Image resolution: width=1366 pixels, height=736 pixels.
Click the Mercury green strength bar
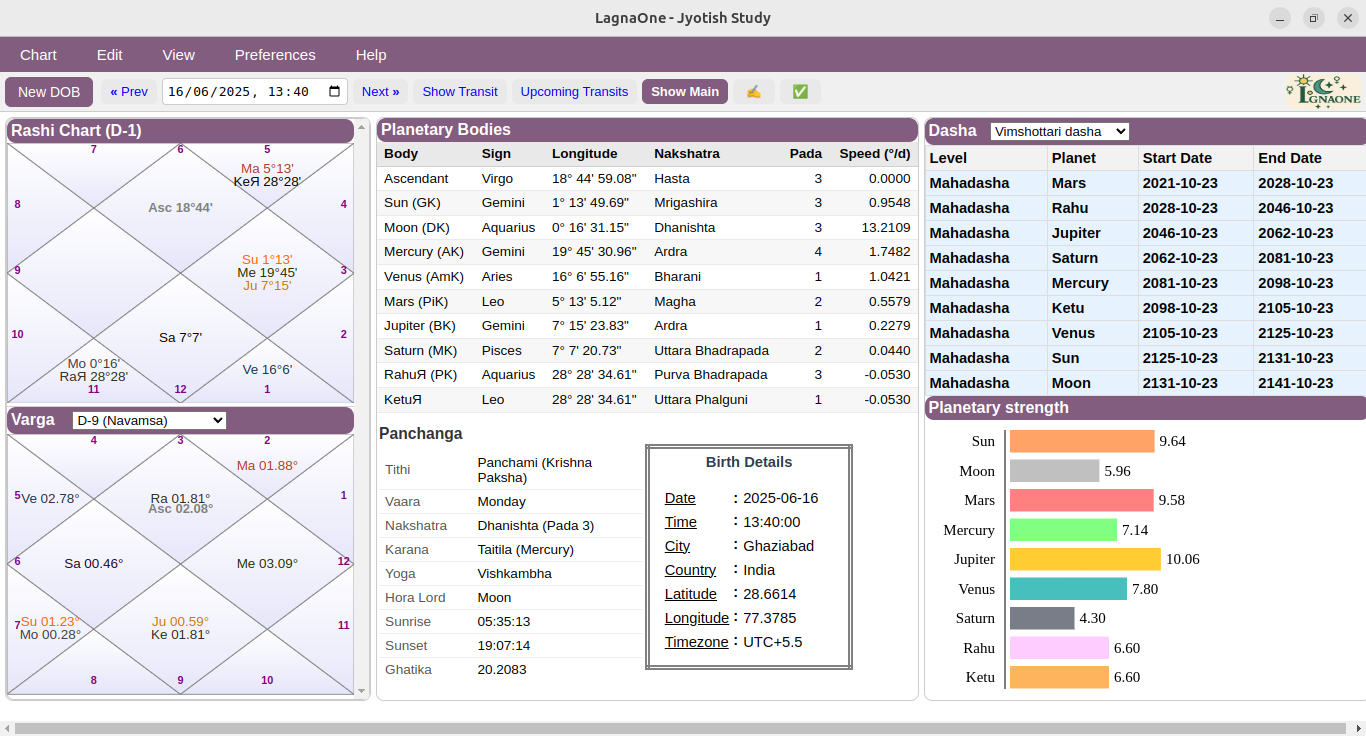pyautogui.click(x=1063, y=530)
